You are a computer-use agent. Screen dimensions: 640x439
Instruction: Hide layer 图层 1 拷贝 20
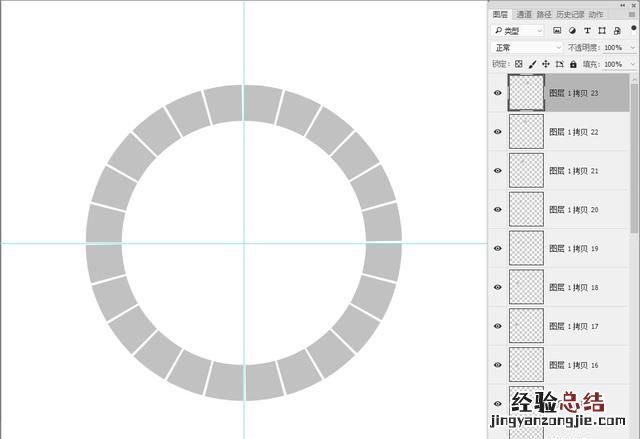(x=498, y=209)
